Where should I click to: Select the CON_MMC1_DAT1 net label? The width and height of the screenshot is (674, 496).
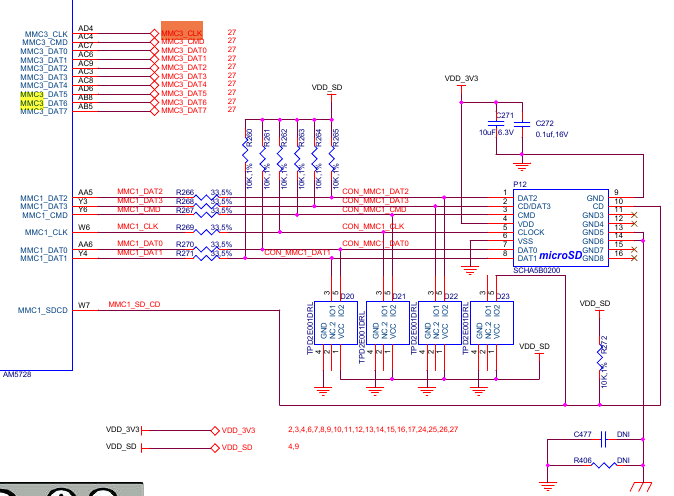click(297, 252)
